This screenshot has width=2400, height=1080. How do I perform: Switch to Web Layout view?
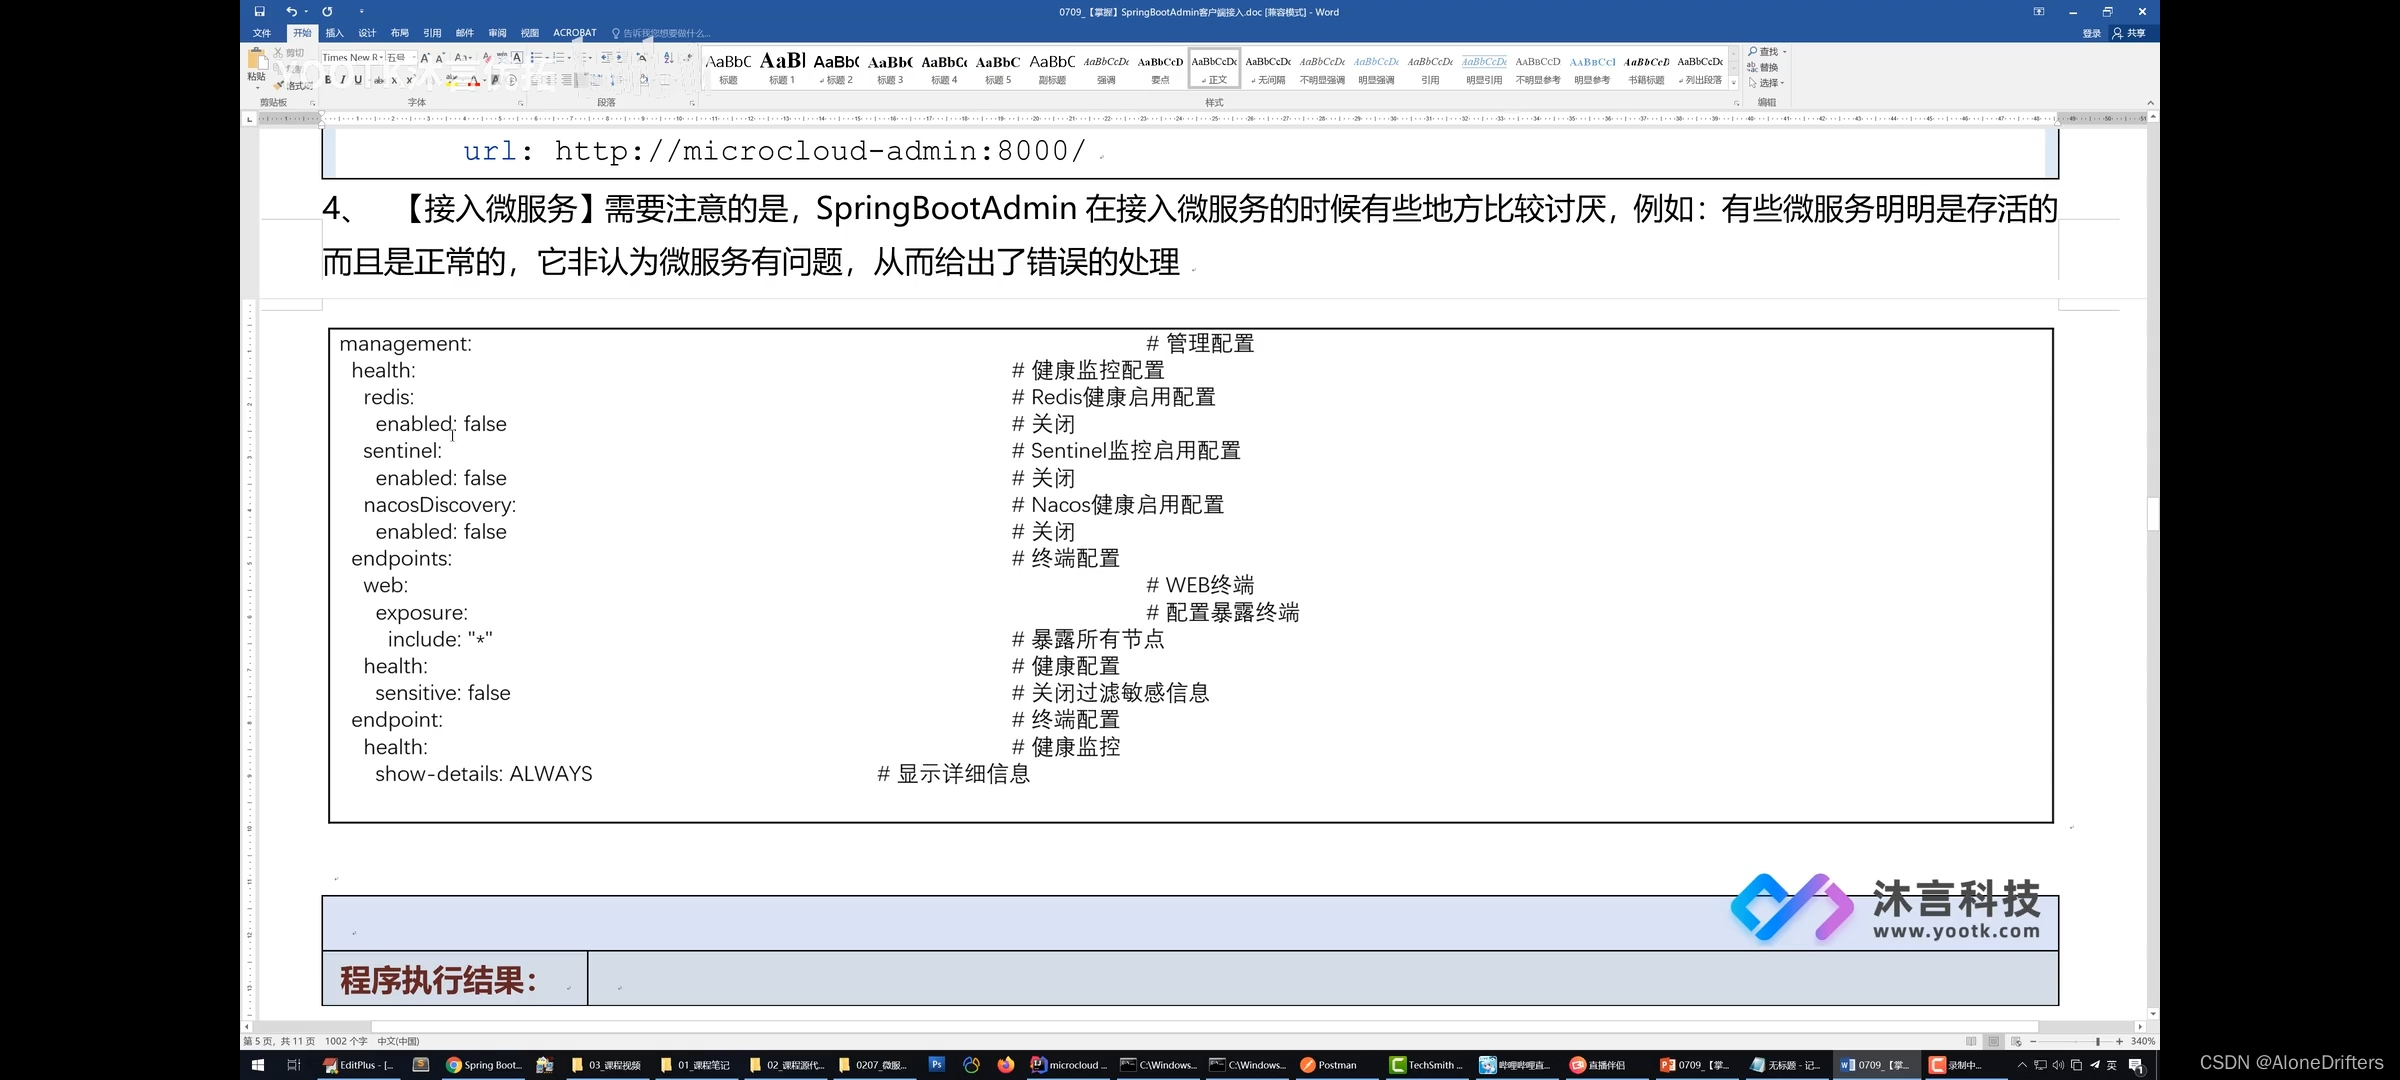point(2016,1041)
